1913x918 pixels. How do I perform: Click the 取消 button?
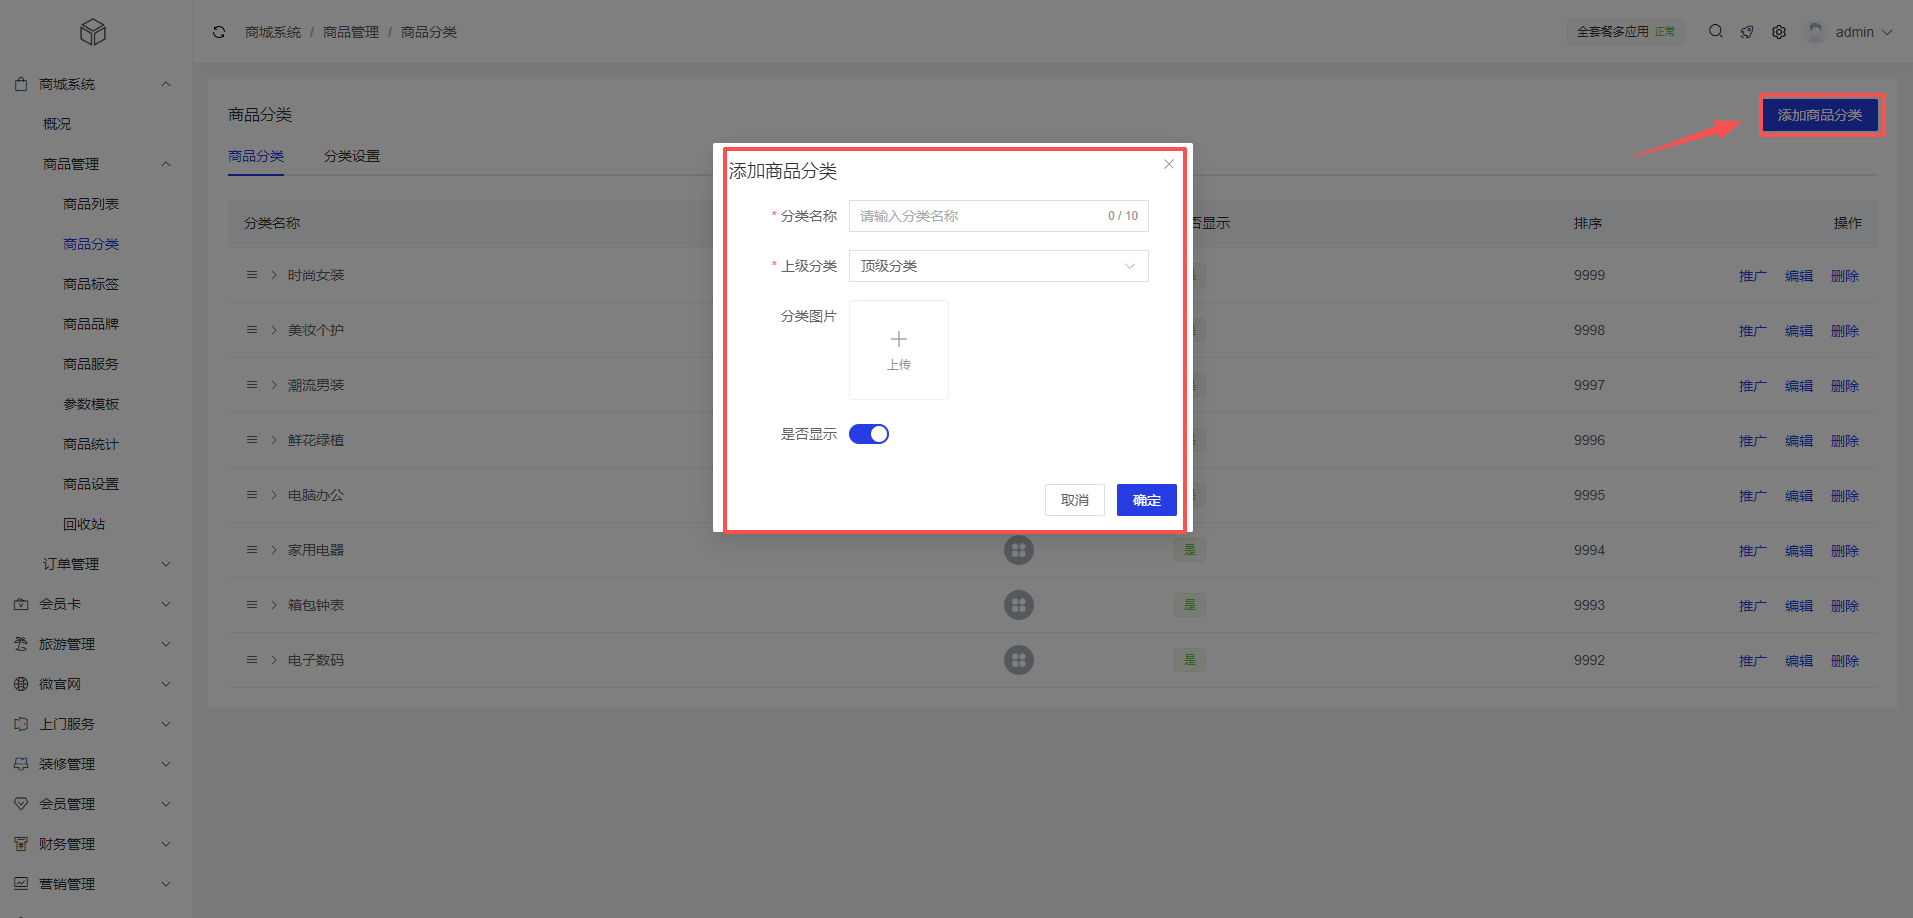pos(1074,500)
